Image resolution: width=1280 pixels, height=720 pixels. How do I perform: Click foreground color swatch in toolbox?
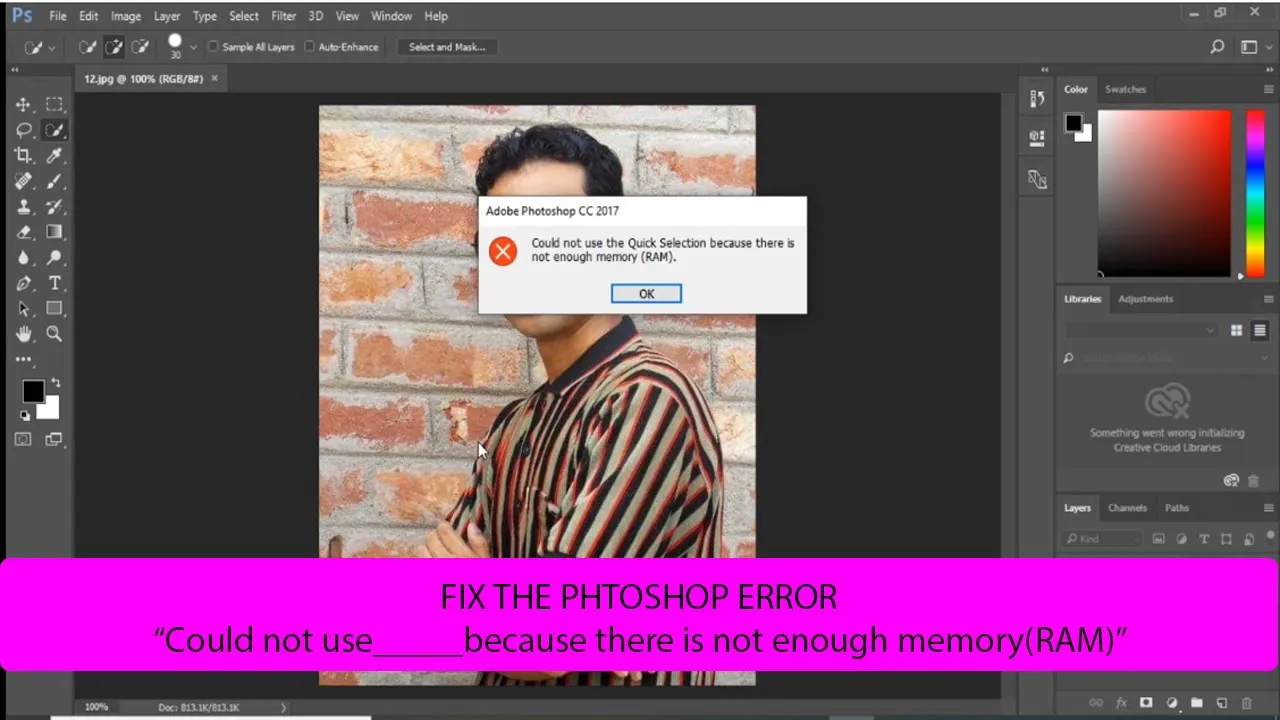coord(33,391)
